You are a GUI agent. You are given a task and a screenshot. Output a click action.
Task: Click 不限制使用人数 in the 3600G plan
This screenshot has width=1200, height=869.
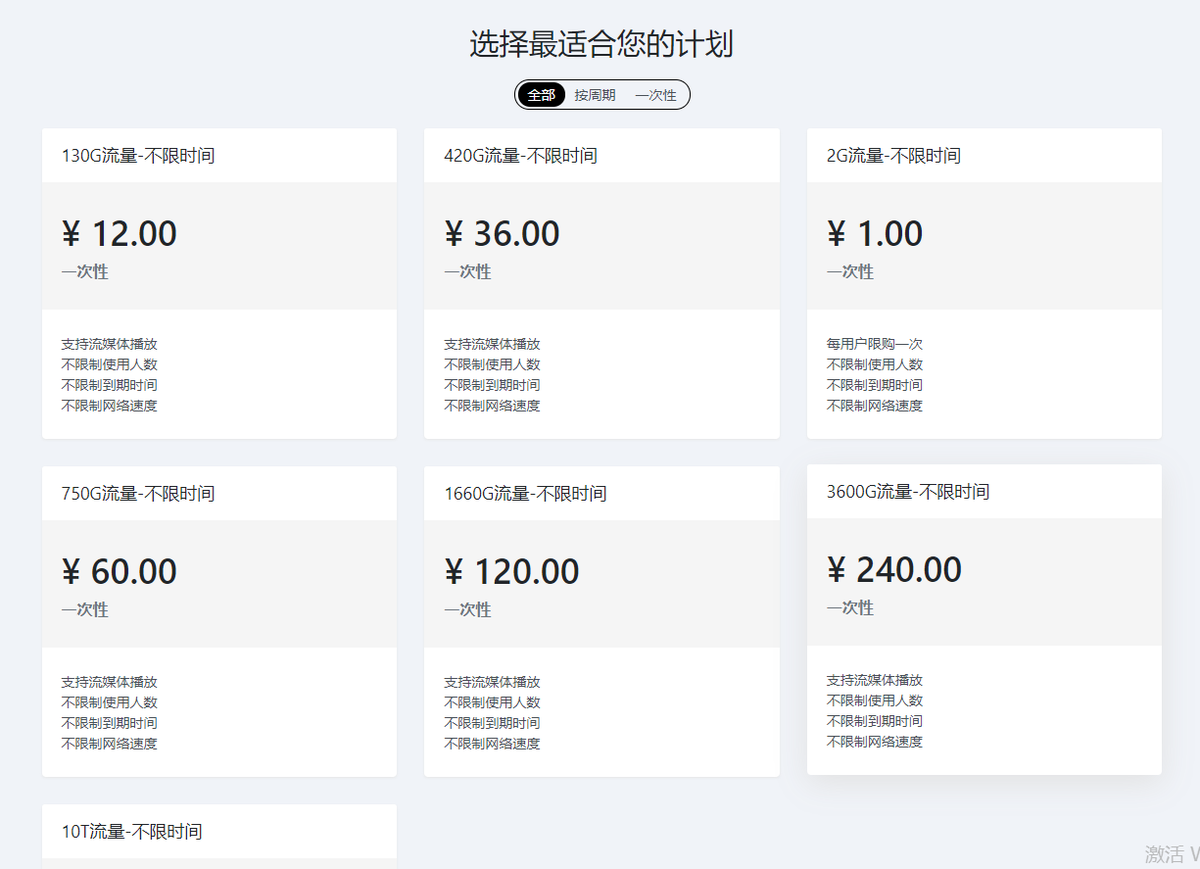pos(875,701)
